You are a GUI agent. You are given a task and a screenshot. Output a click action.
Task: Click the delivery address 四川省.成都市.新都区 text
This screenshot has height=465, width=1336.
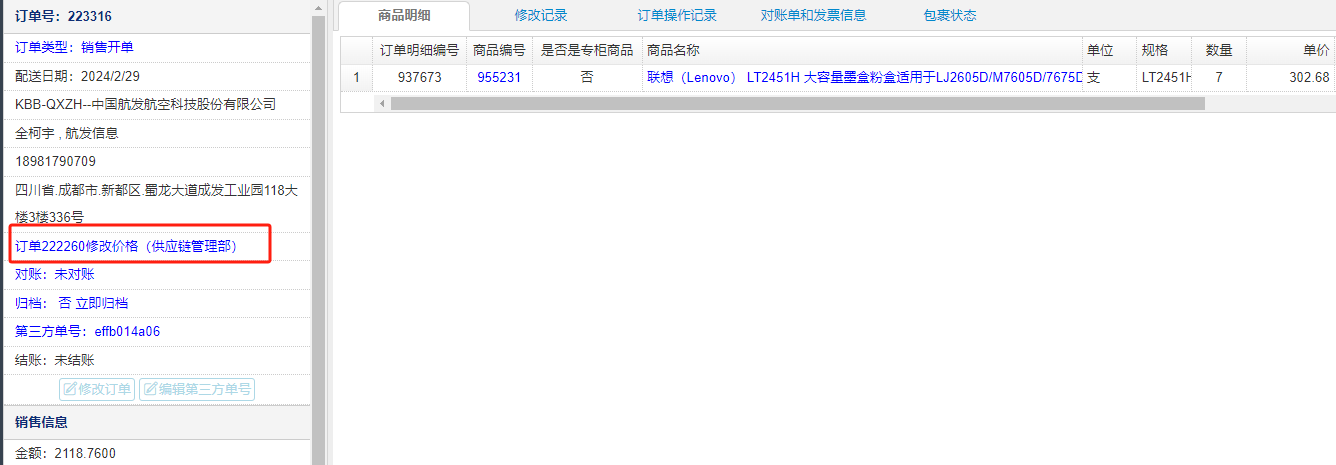point(156,203)
